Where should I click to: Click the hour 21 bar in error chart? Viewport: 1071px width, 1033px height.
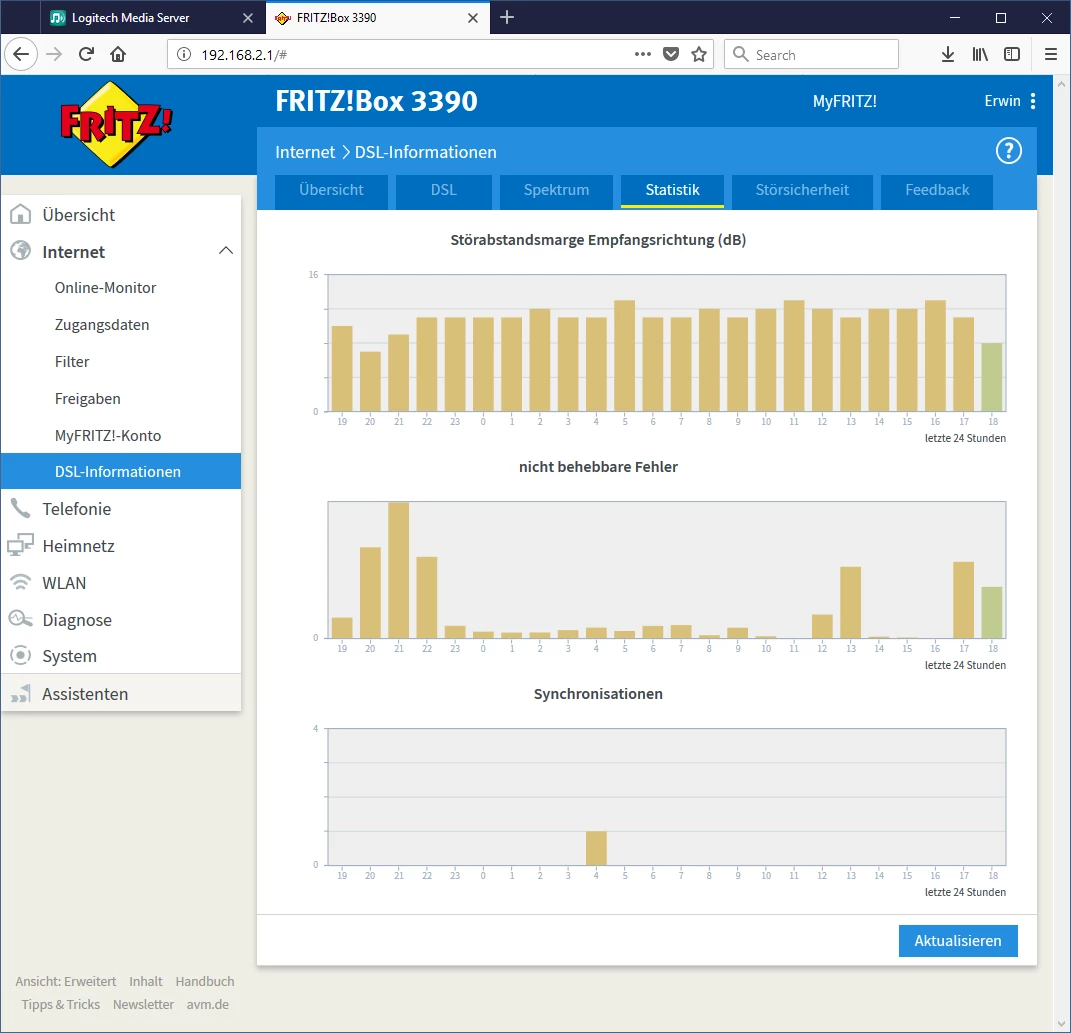click(x=398, y=570)
